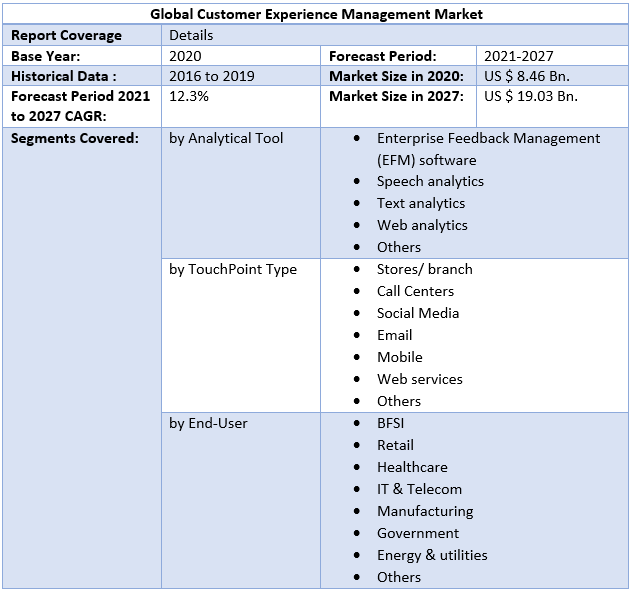Select the 12.3% CAGR value cell
The image size is (636, 593).
point(189,96)
